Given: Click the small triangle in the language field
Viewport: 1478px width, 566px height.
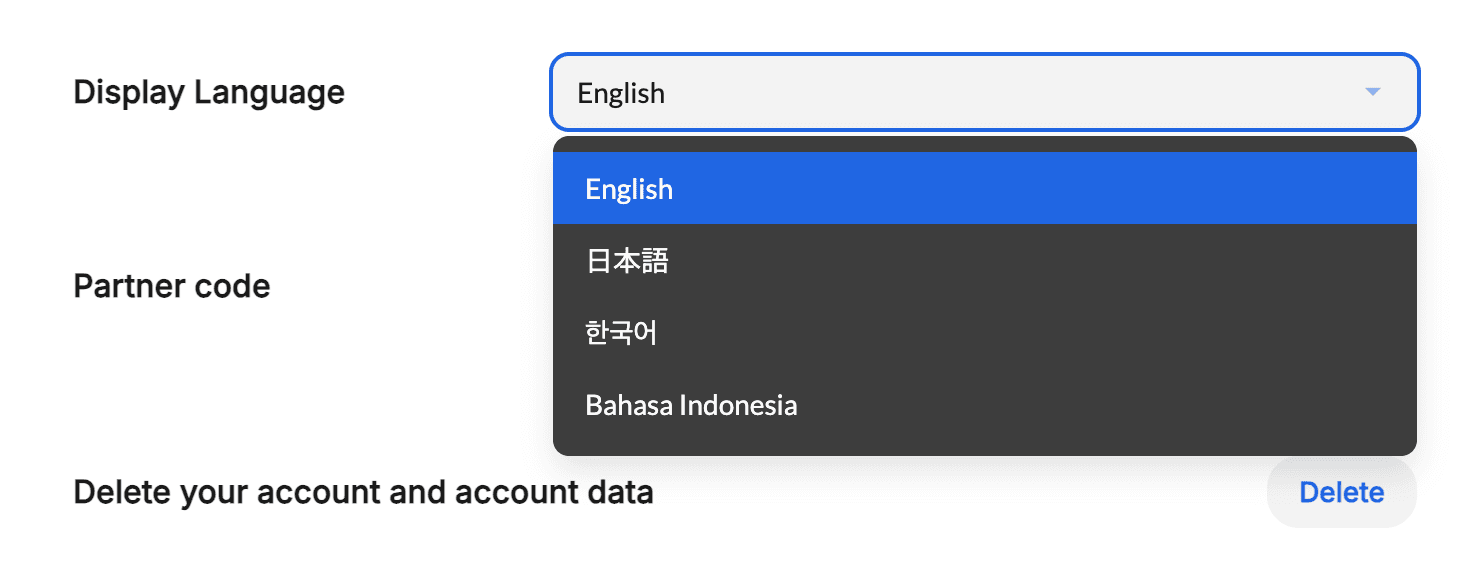Looking at the screenshot, I should [1372, 92].
